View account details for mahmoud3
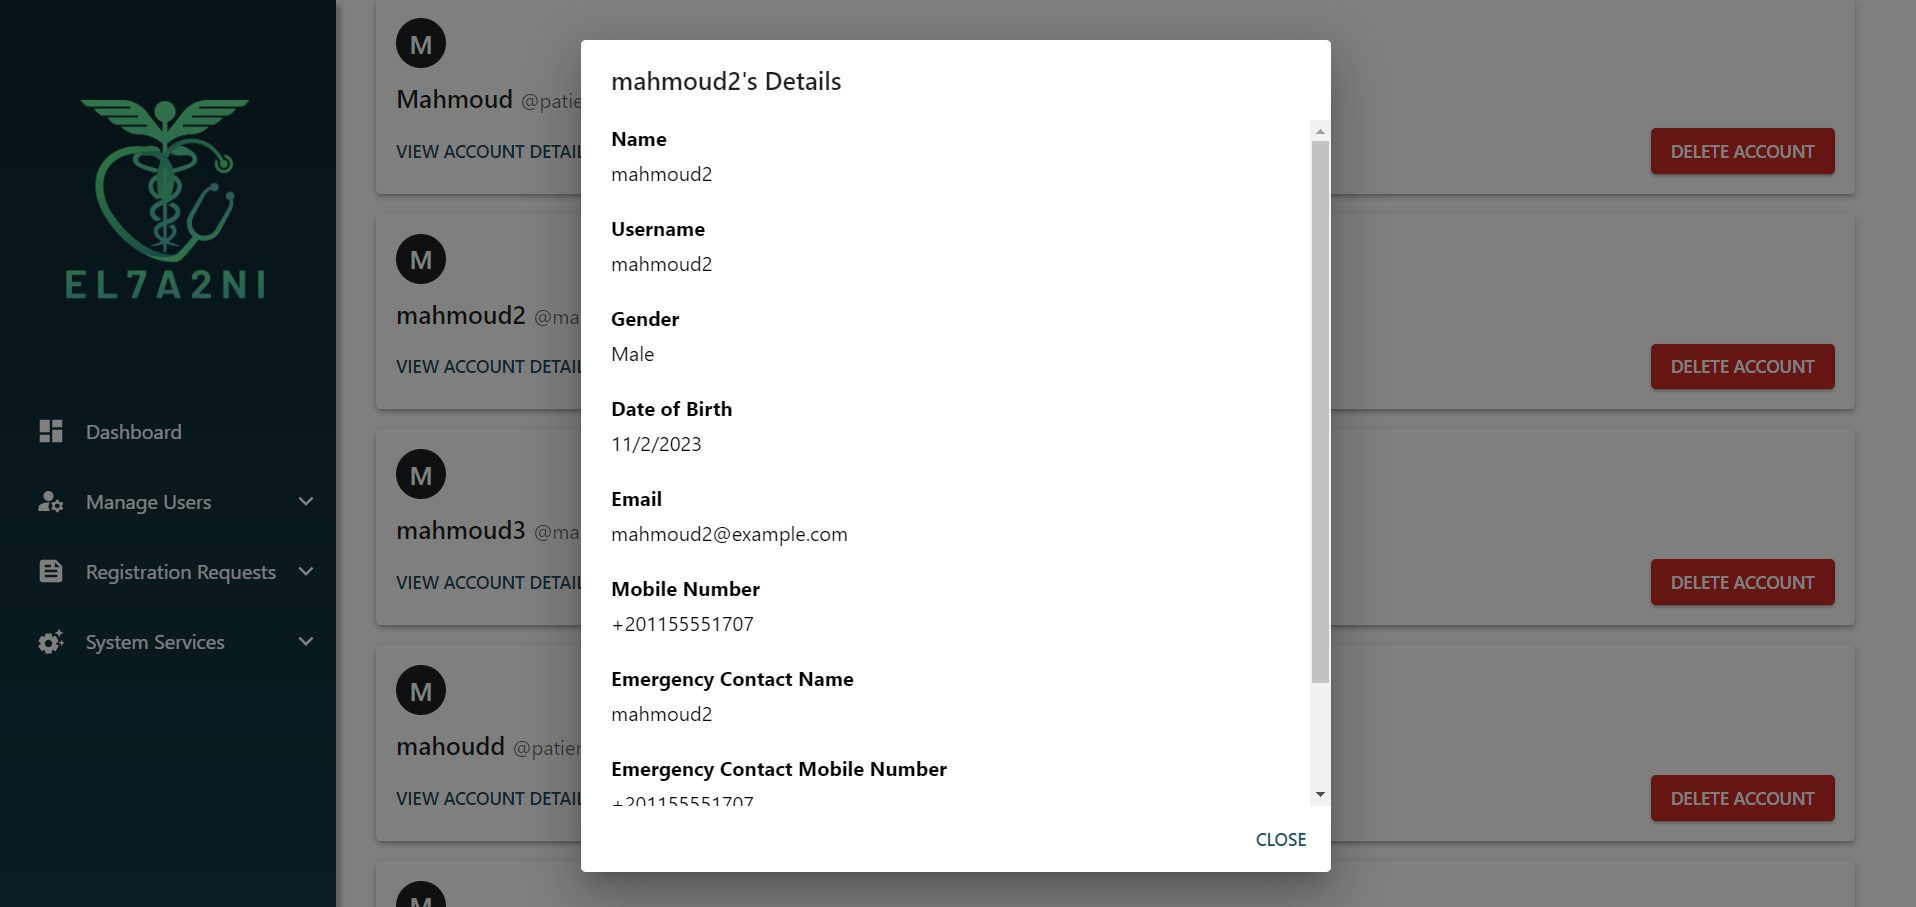This screenshot has height=907, width=1916. click(x=488, y=582)
